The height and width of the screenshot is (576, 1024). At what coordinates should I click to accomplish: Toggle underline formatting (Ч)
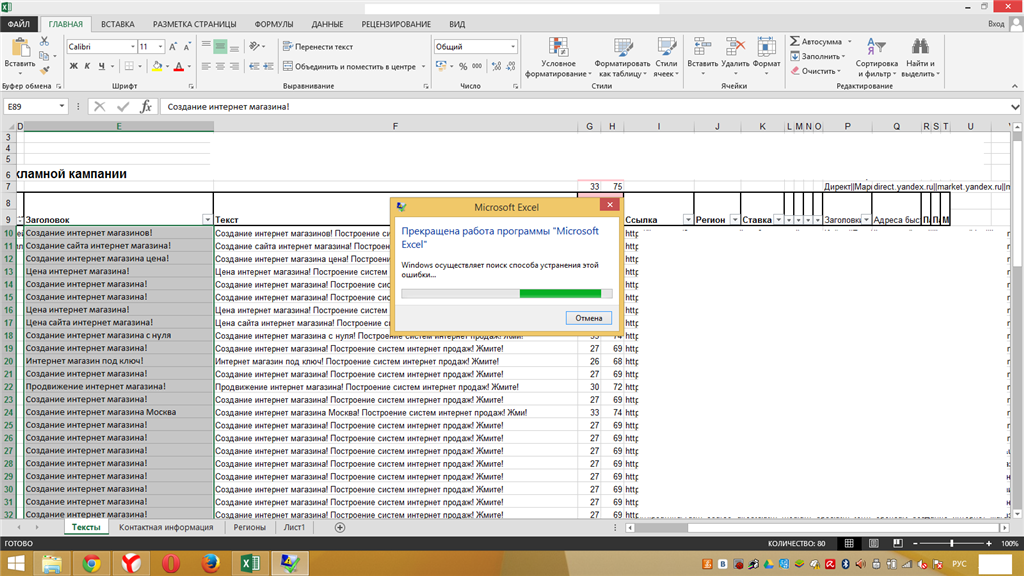[x=101, y=66]
